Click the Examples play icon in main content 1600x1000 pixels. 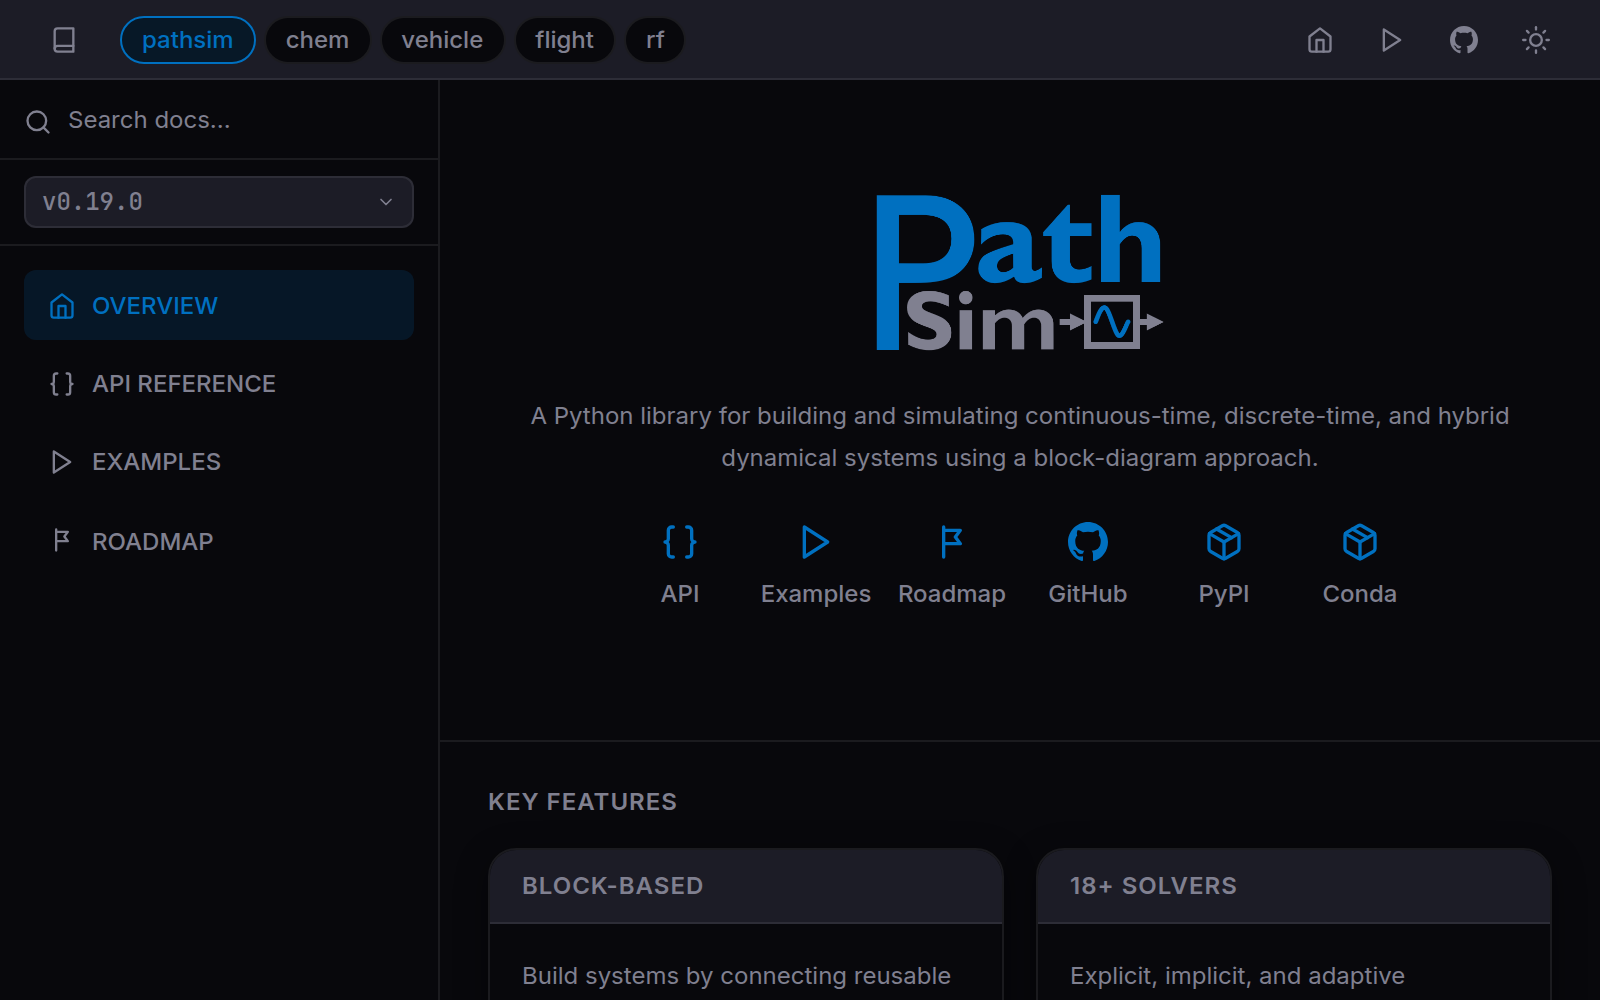(x=815, y=542)
